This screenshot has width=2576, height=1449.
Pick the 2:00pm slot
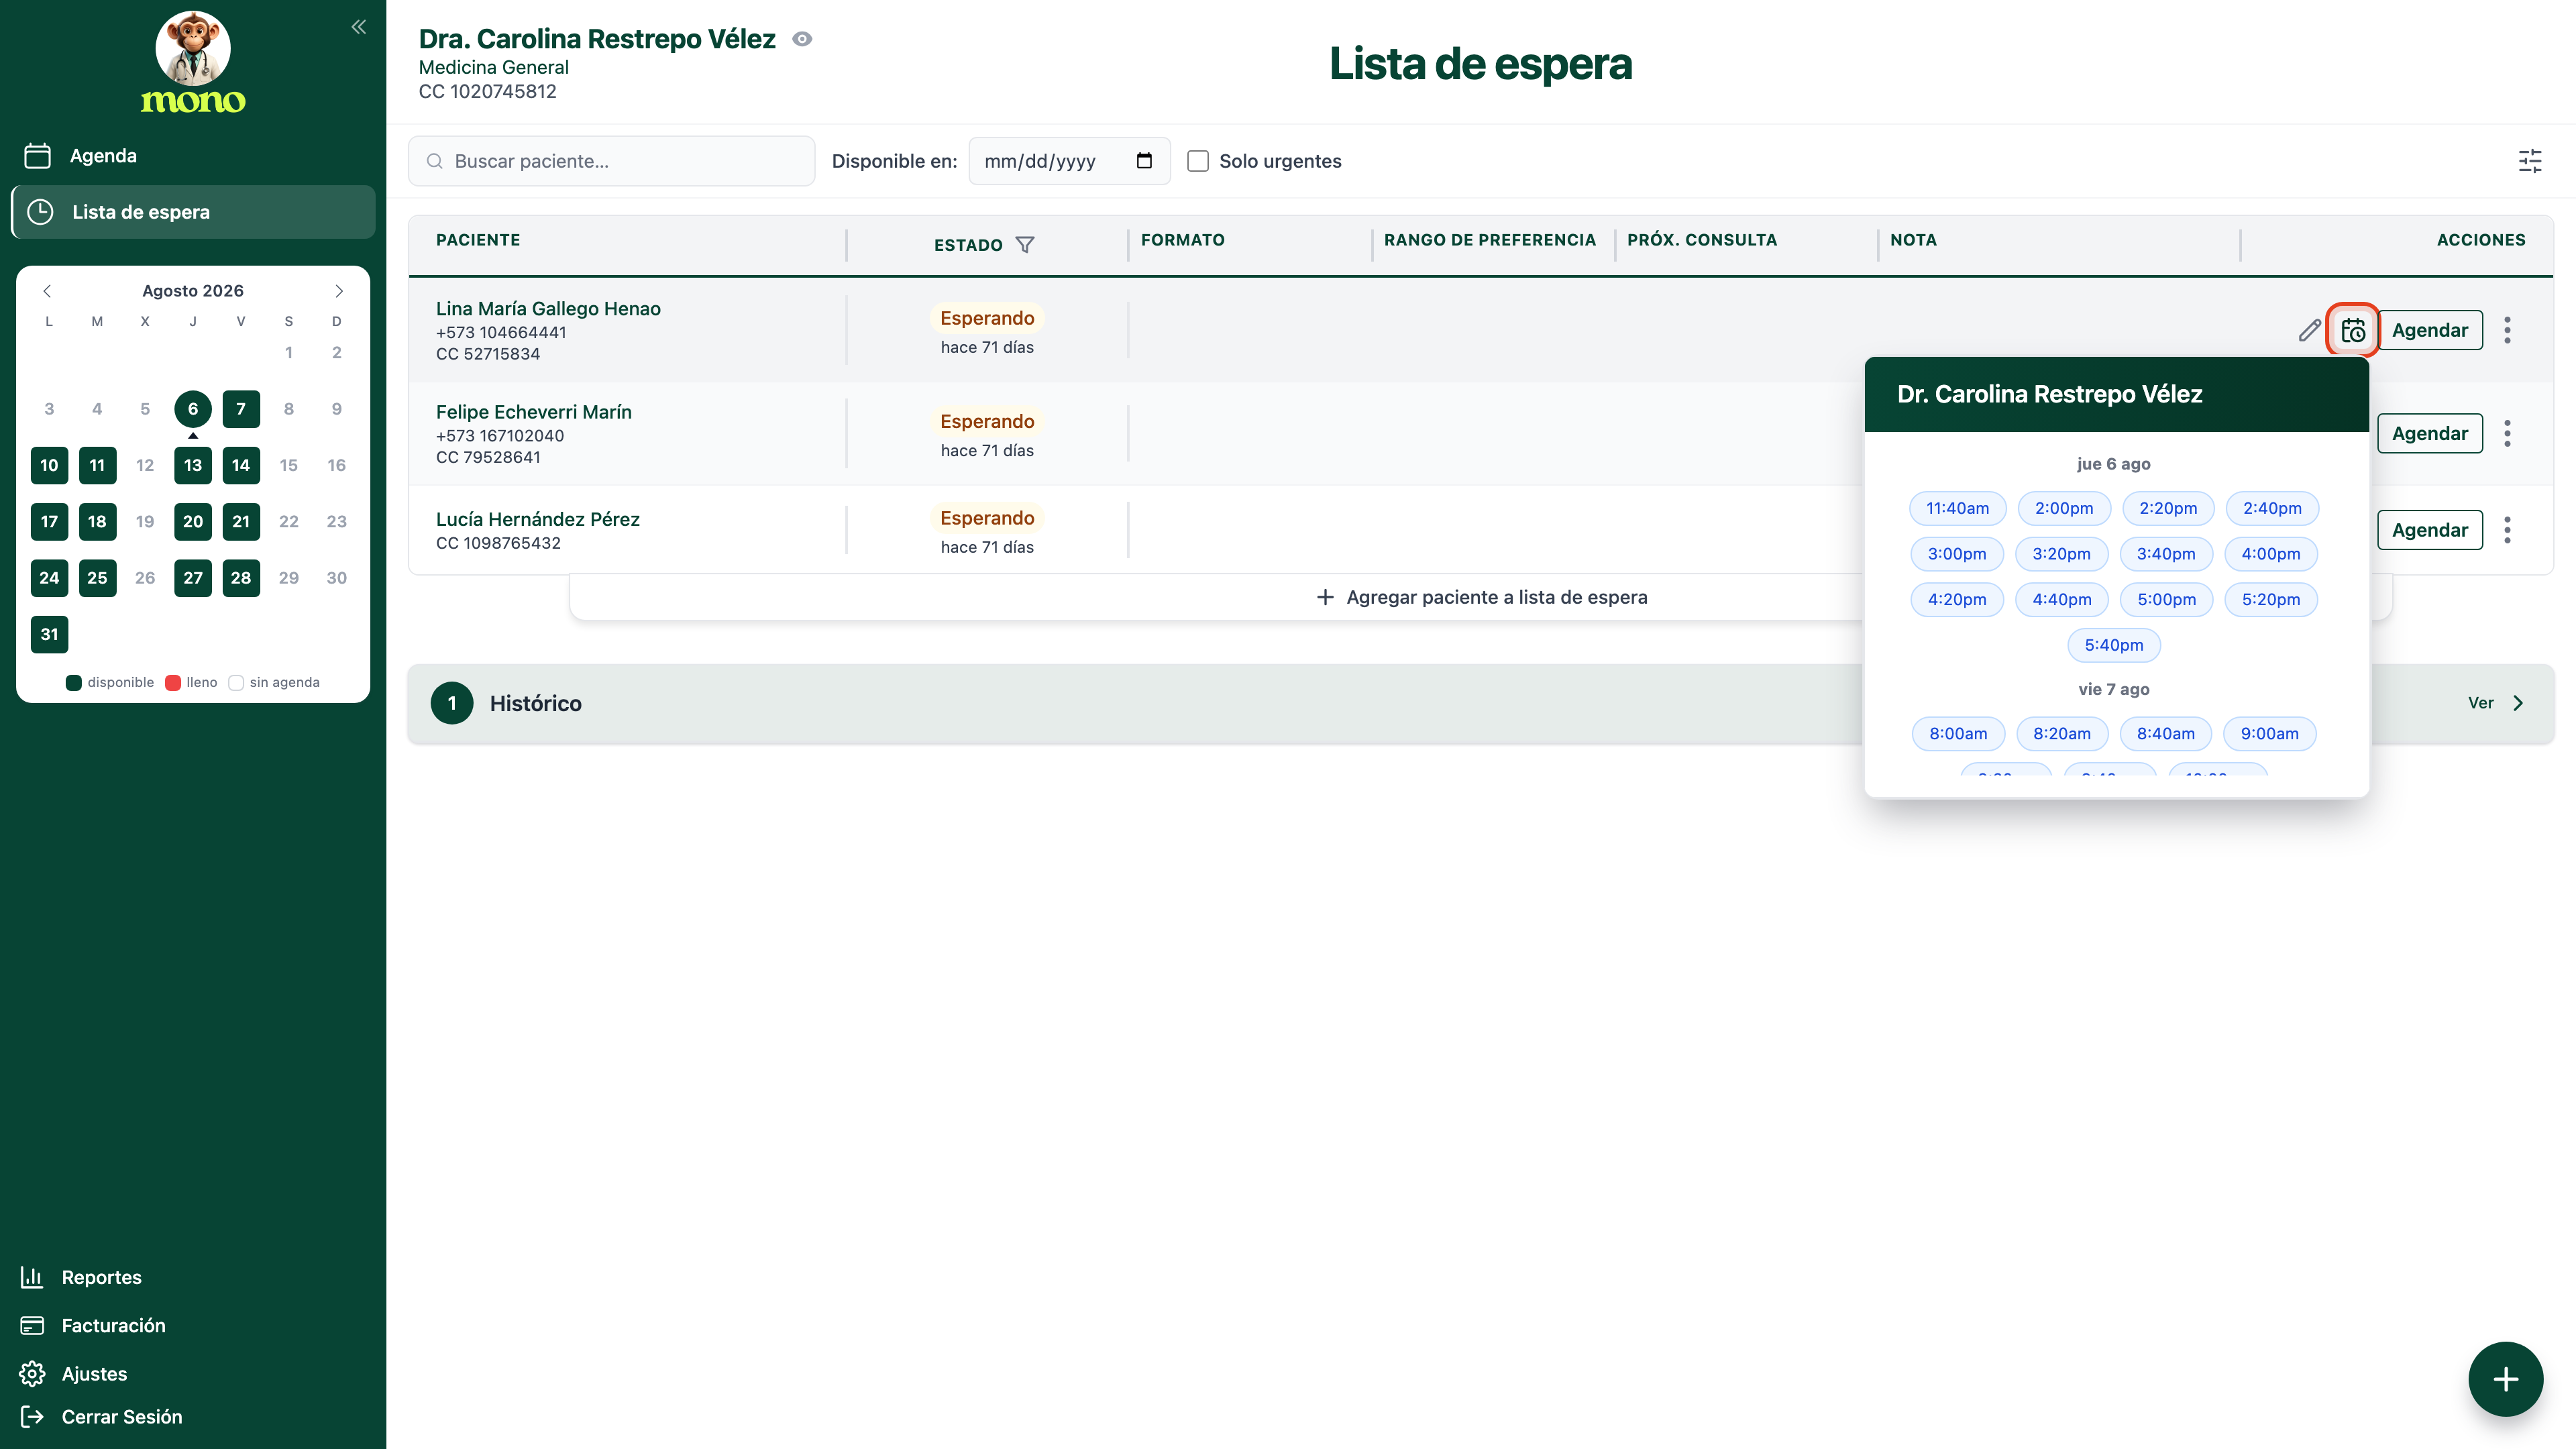2063,508
